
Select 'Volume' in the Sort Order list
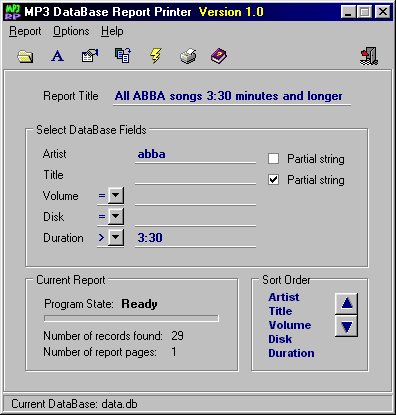coord(290,325)
